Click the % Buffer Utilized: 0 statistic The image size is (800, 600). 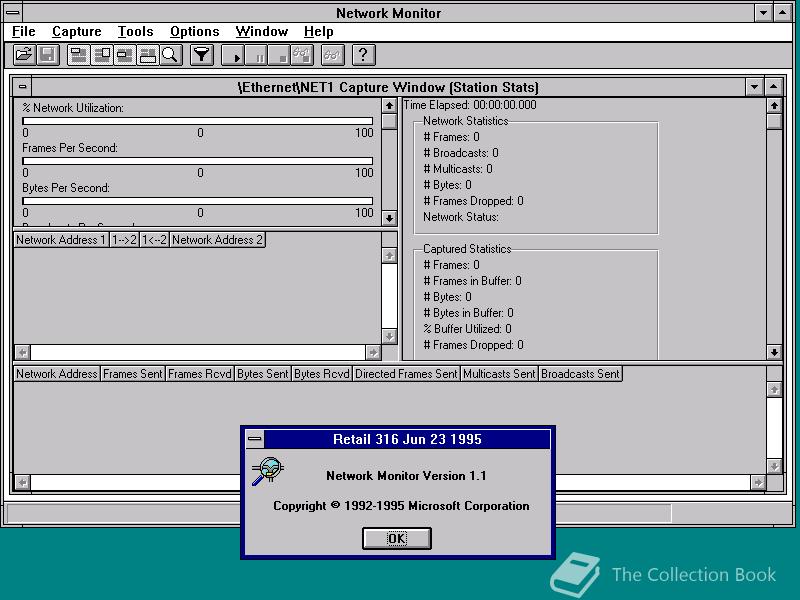point(467,329)
